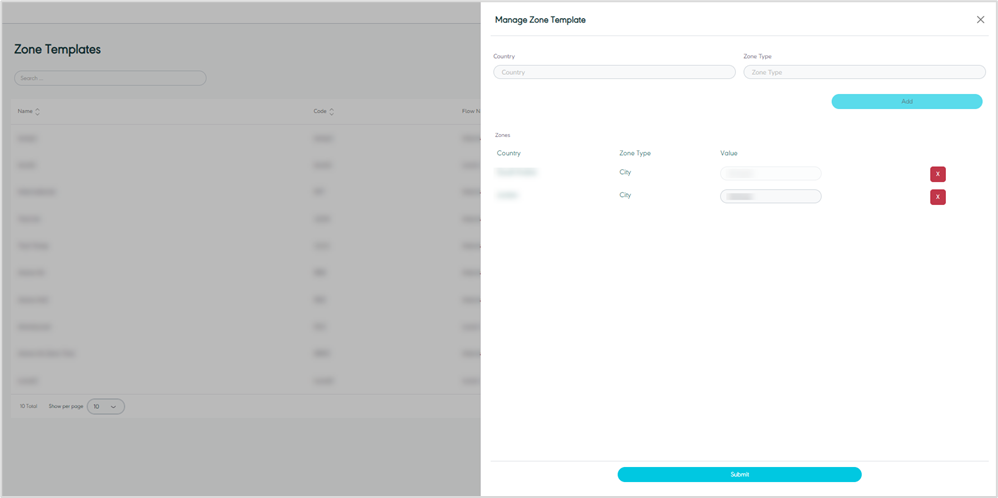
Task: Remove the second zone row
Action: point(937,197)
